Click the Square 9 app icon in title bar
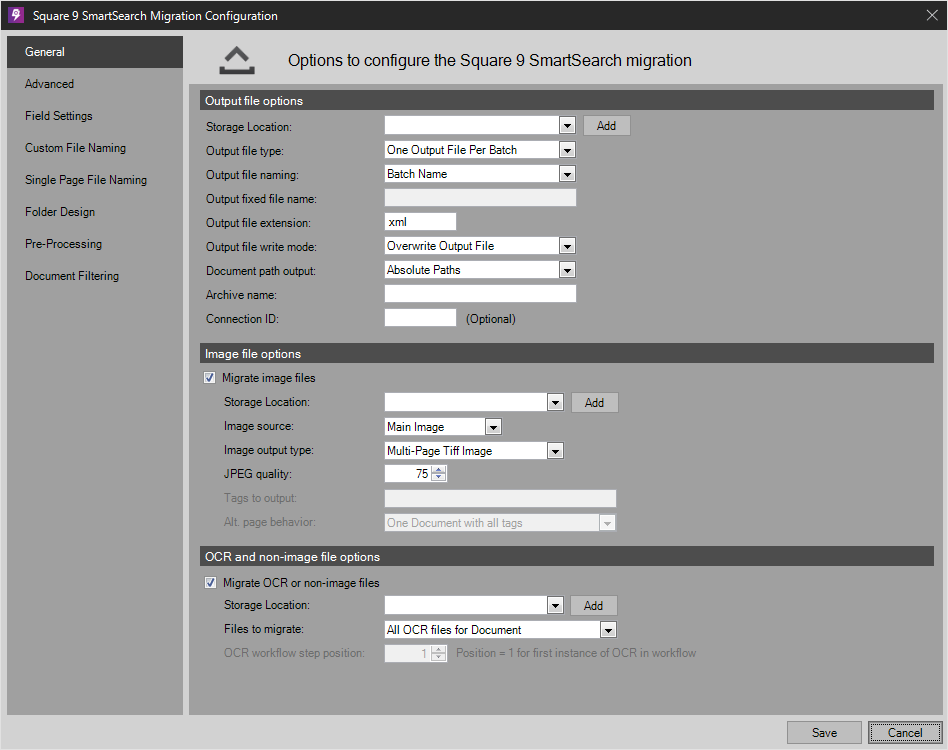948x750 pixels. coord(16,15)
